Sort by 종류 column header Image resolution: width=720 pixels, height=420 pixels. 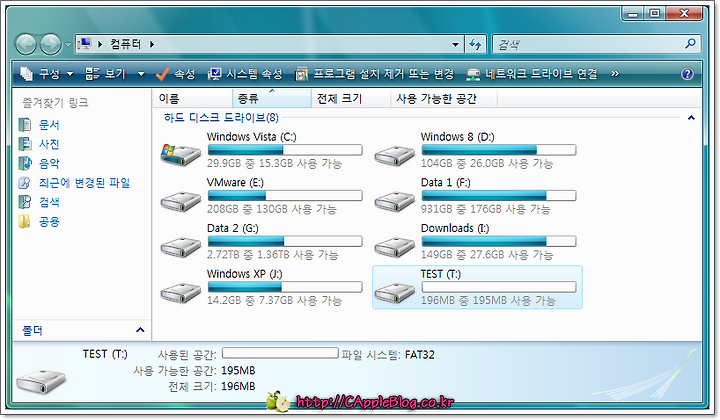[x=272, y=99]
